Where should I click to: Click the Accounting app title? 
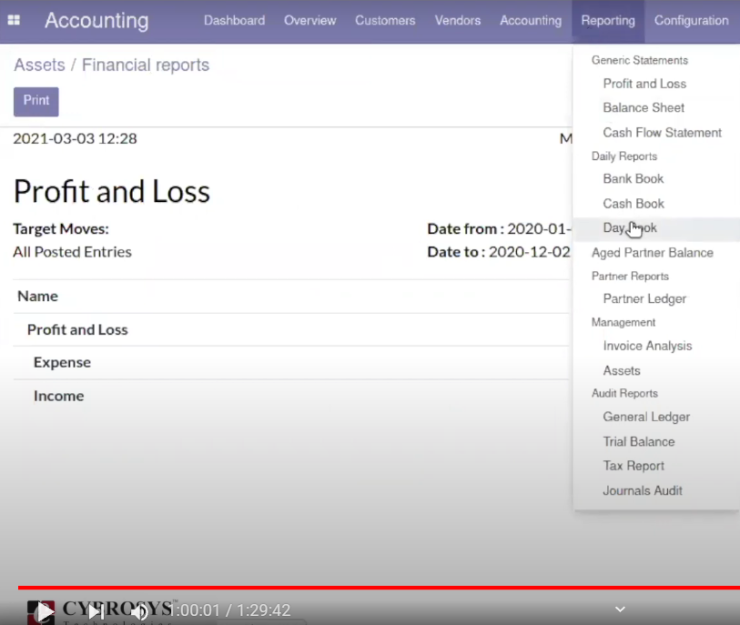pos(97,20)
